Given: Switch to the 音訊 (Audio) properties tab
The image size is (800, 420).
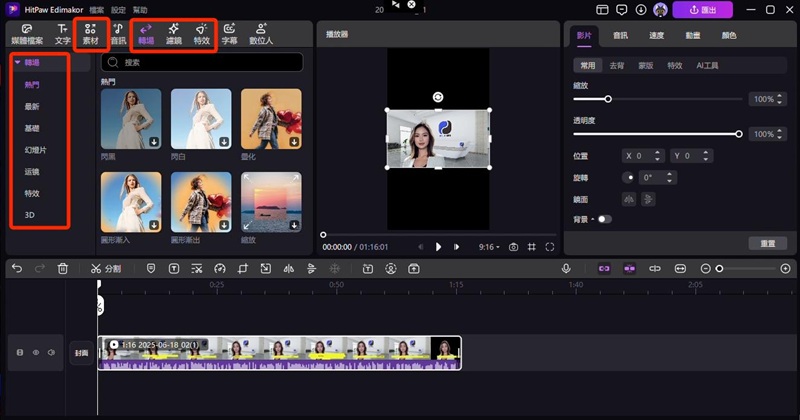Looking at the screenshot, I should [x=620, y=34].
